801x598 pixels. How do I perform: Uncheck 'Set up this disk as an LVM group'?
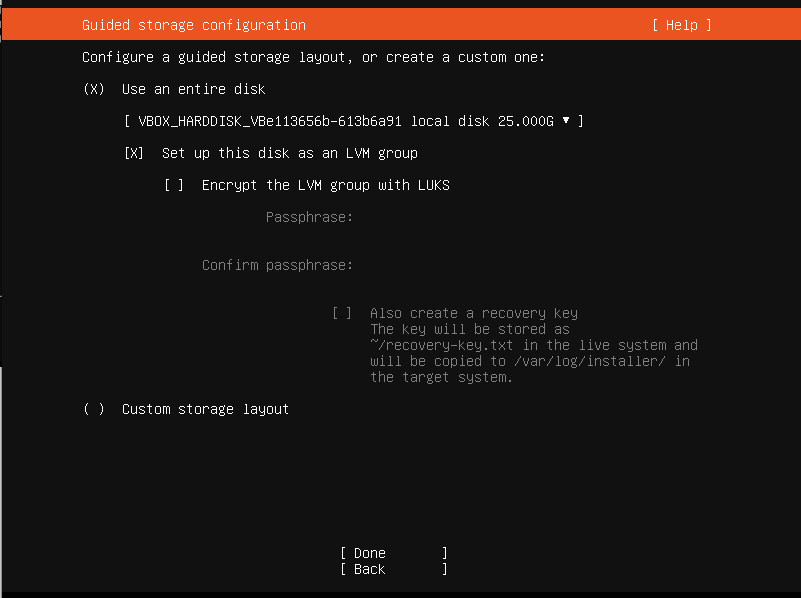pos(134,153)
